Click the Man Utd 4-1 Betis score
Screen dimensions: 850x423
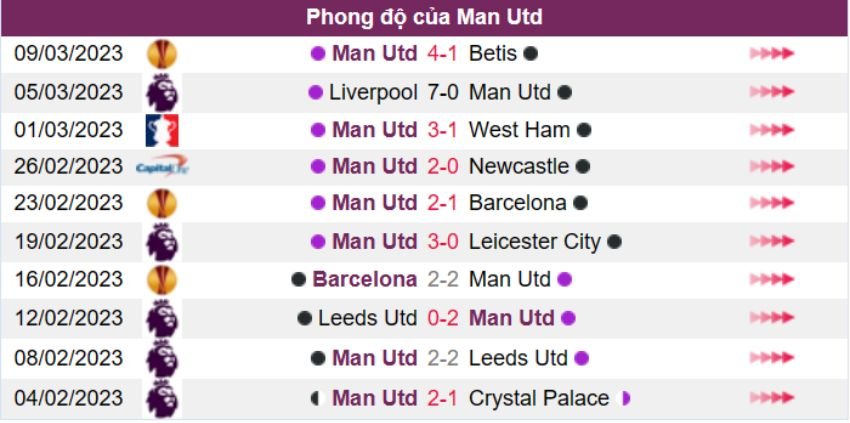442,54
